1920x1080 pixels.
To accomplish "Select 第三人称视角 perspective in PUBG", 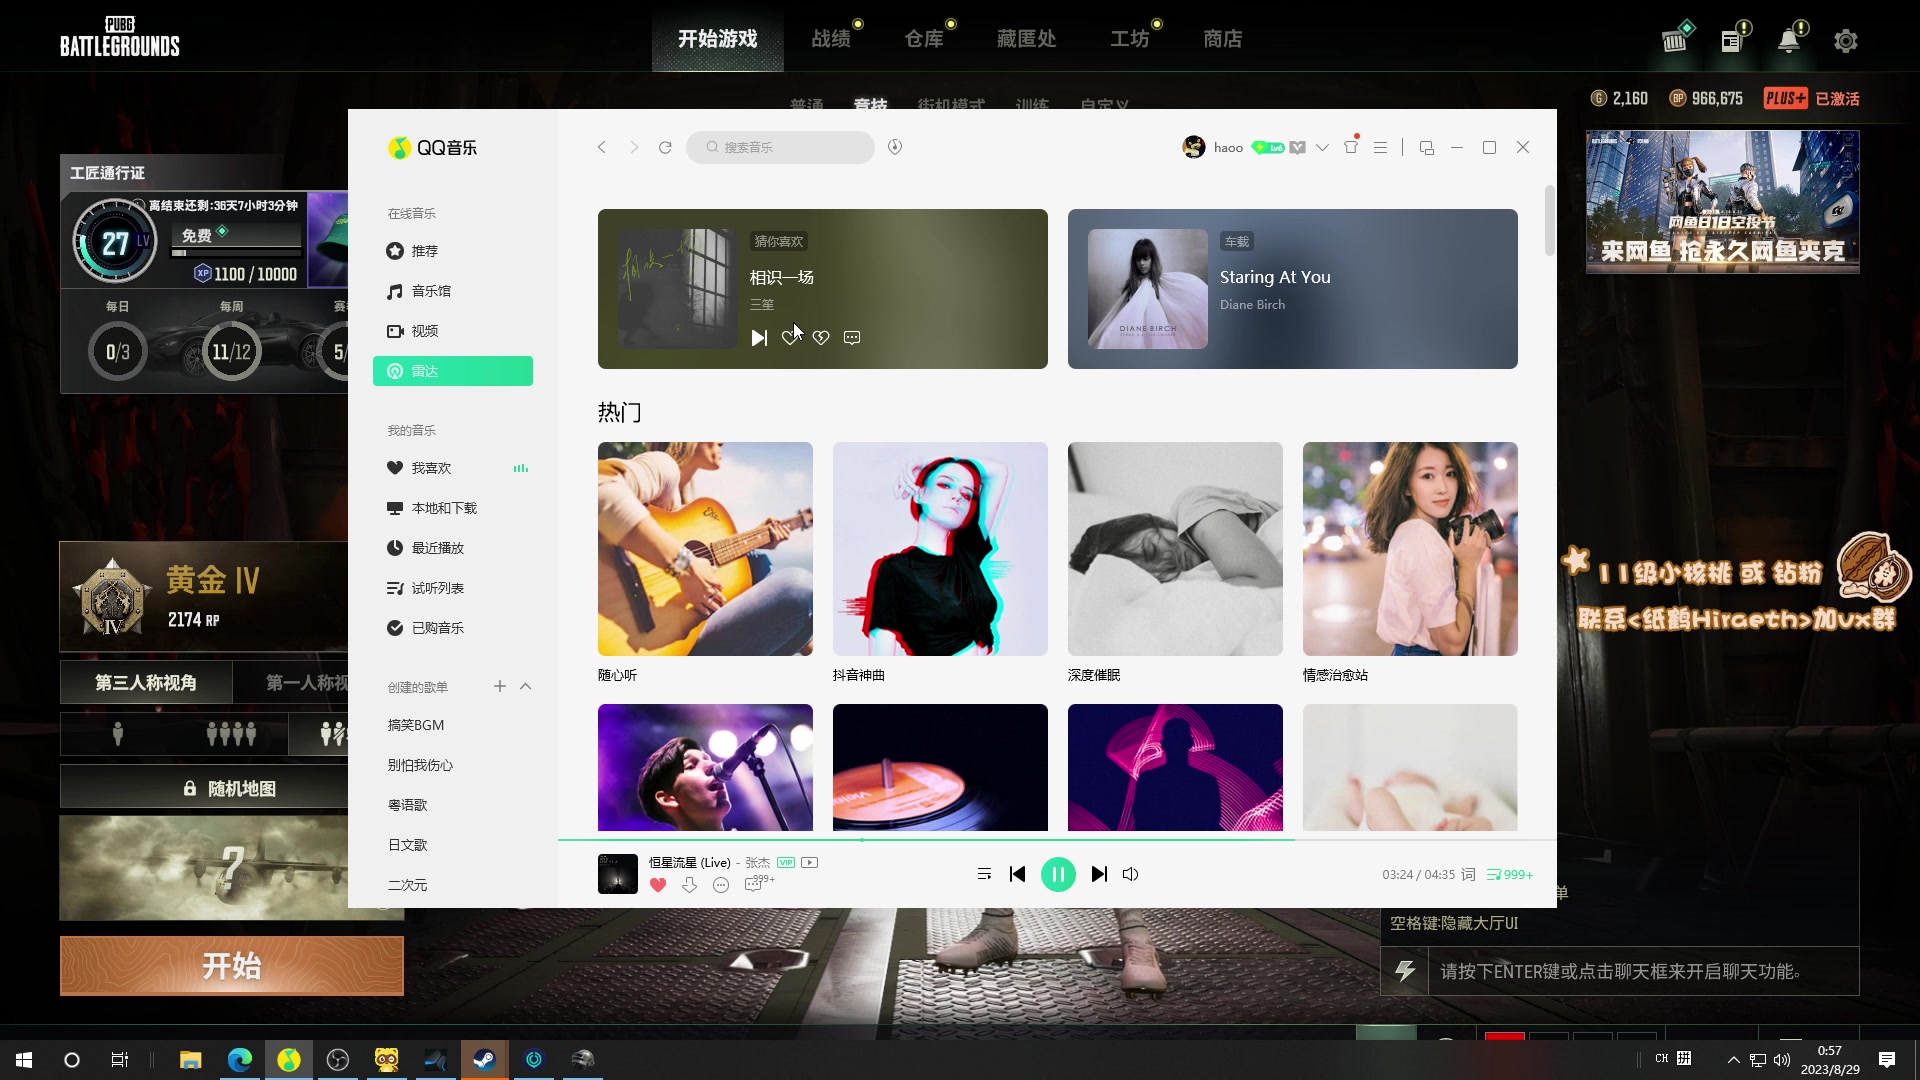I will click(x=146, y=683).
